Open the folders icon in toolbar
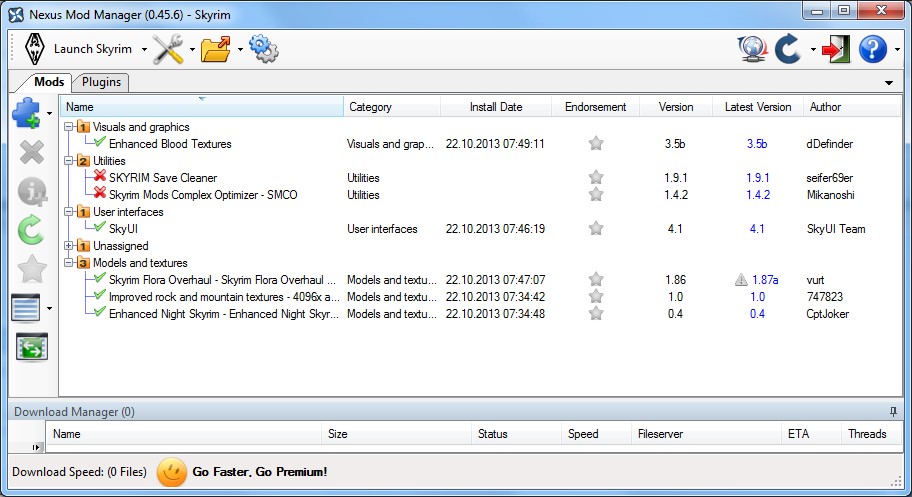 point(216,49)
